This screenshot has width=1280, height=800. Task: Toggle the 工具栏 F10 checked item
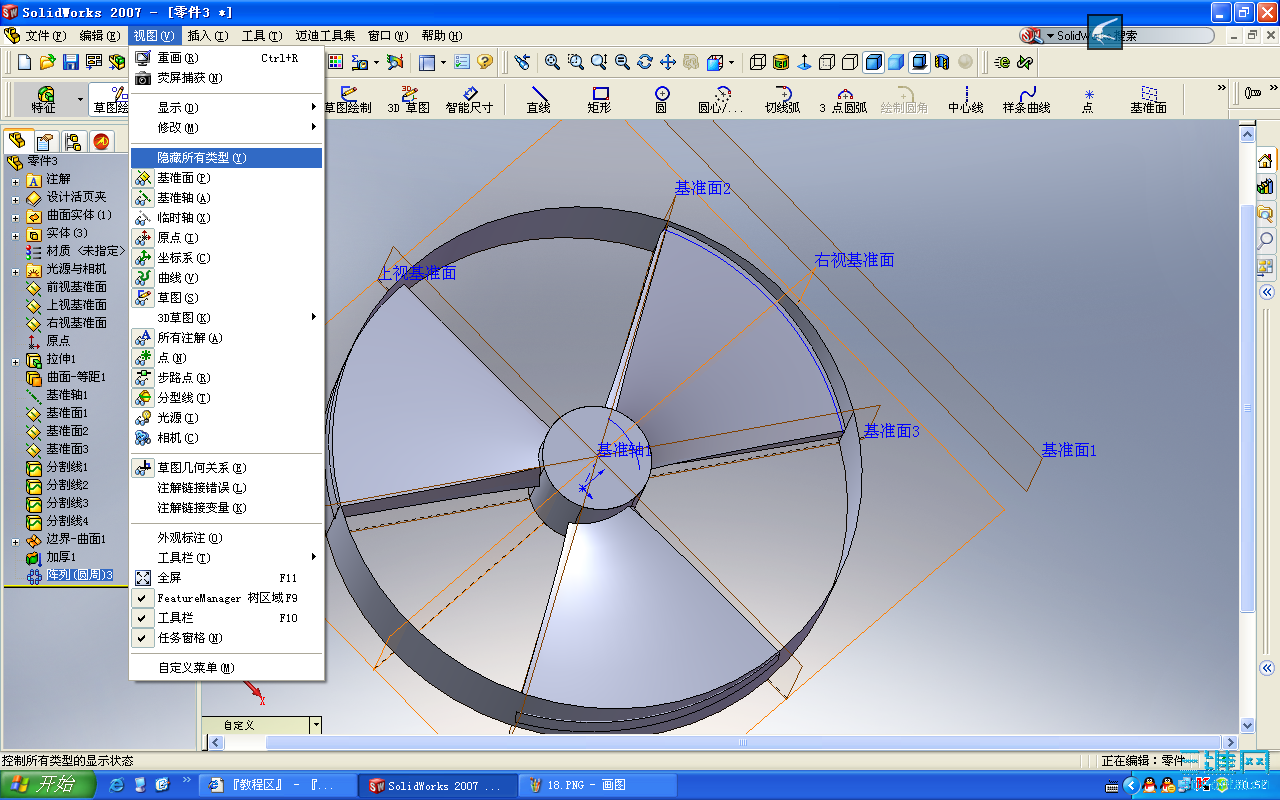(226, 618)
